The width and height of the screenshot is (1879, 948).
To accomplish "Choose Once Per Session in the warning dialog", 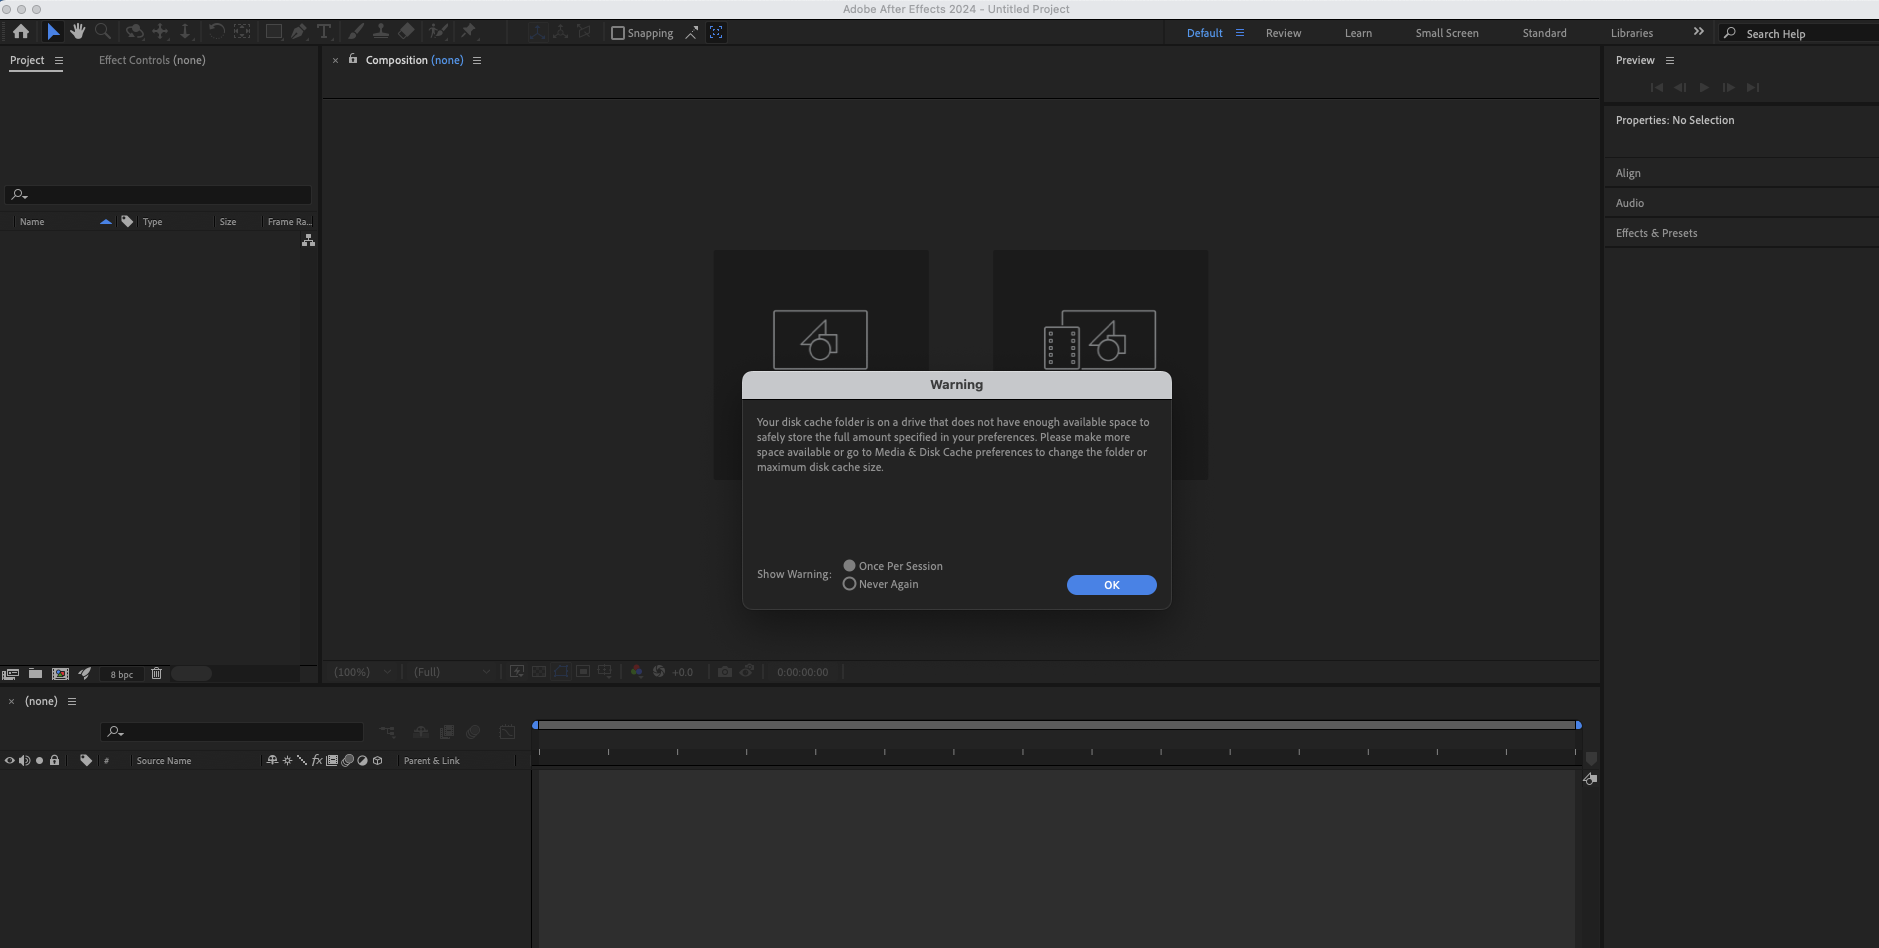I will click(x=849, y=565).
